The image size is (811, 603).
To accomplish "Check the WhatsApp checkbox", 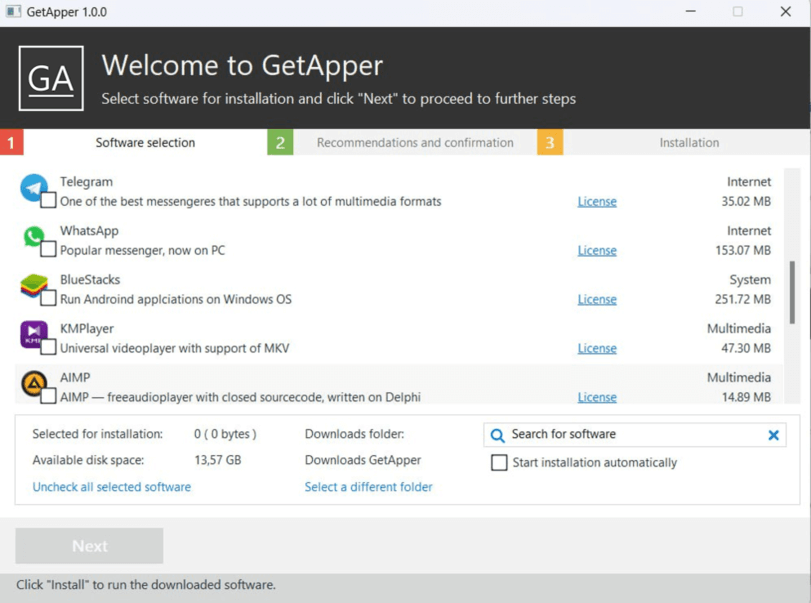I will [x=48, y=249].
